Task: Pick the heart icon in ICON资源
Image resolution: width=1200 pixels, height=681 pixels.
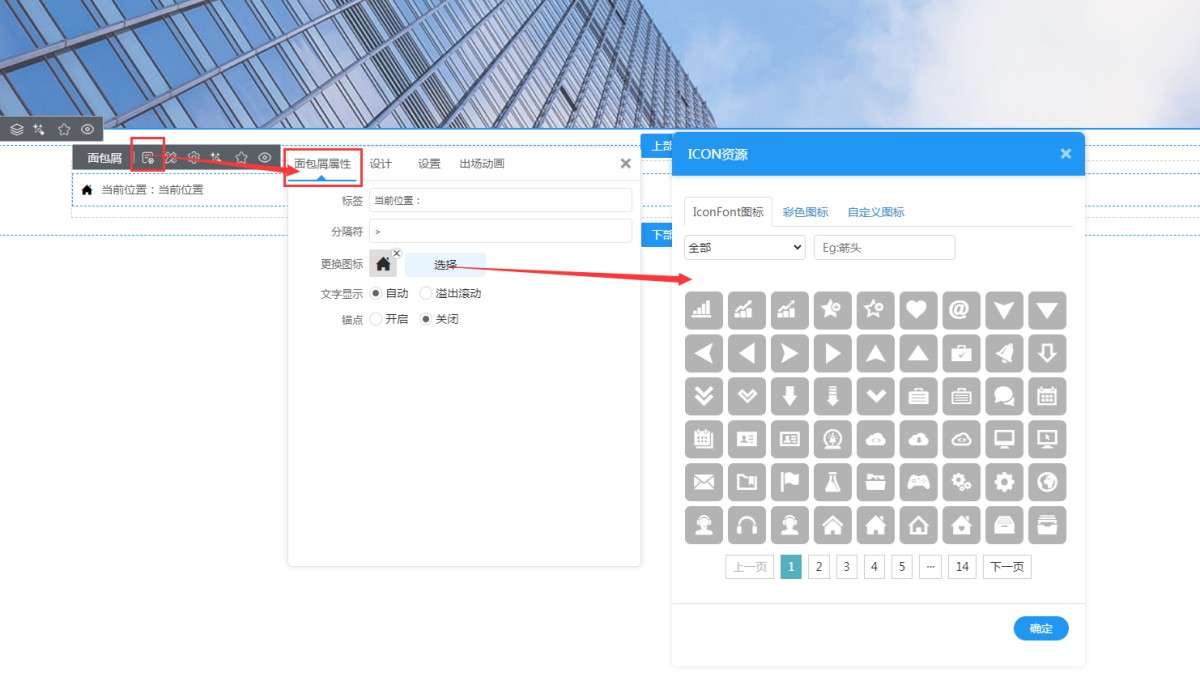Action: [918, 310]
